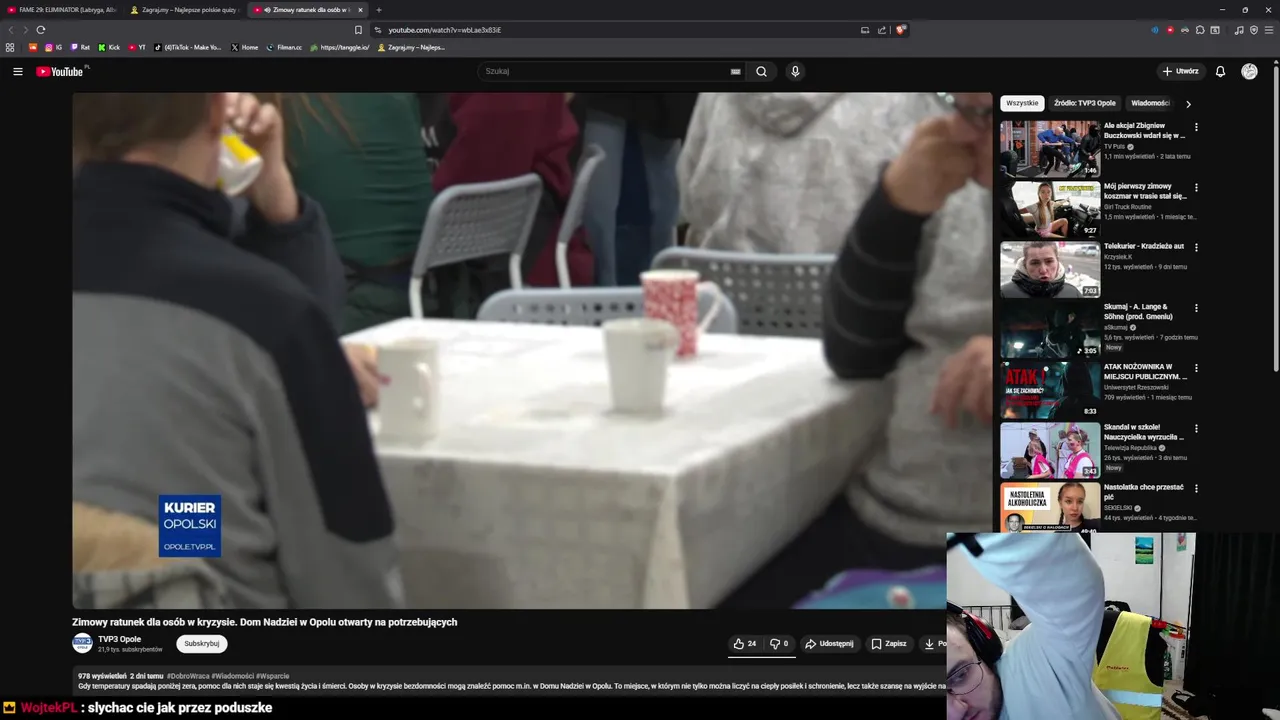Open more options for Mój pierwszy zimowy koszmar

1196,187
